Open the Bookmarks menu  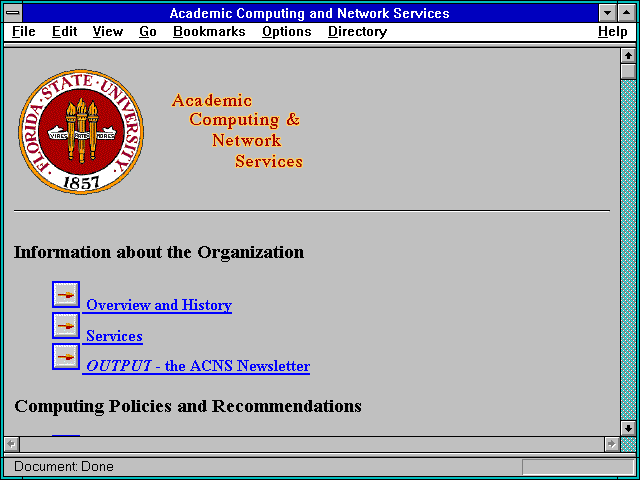click(x=209, y=32)
